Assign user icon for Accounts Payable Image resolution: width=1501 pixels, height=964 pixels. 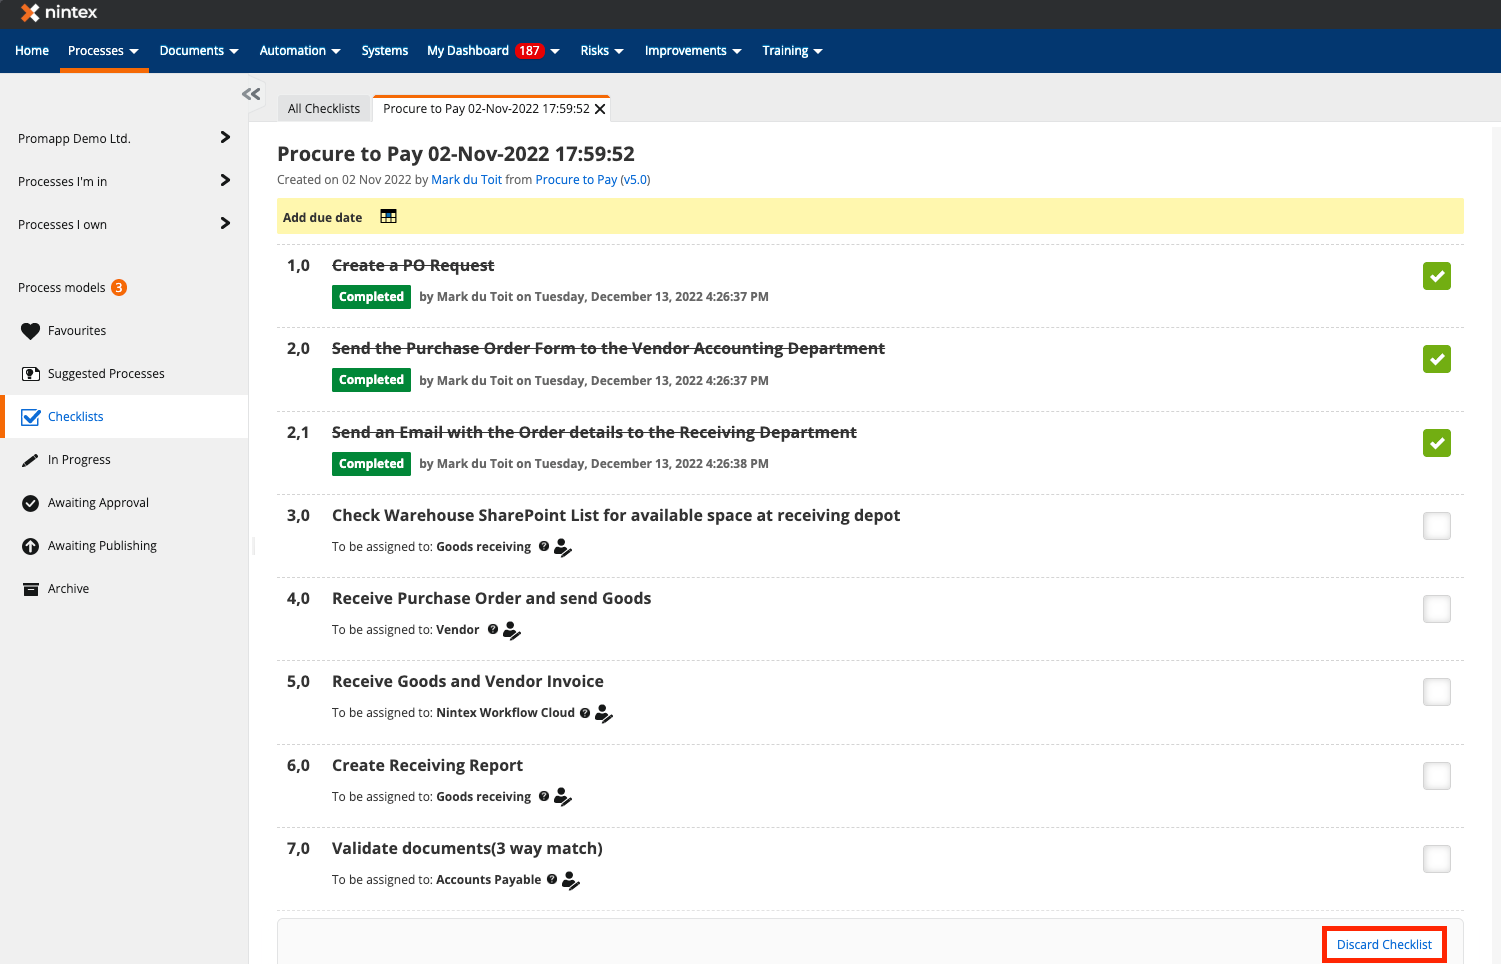(x=571, y=880)
